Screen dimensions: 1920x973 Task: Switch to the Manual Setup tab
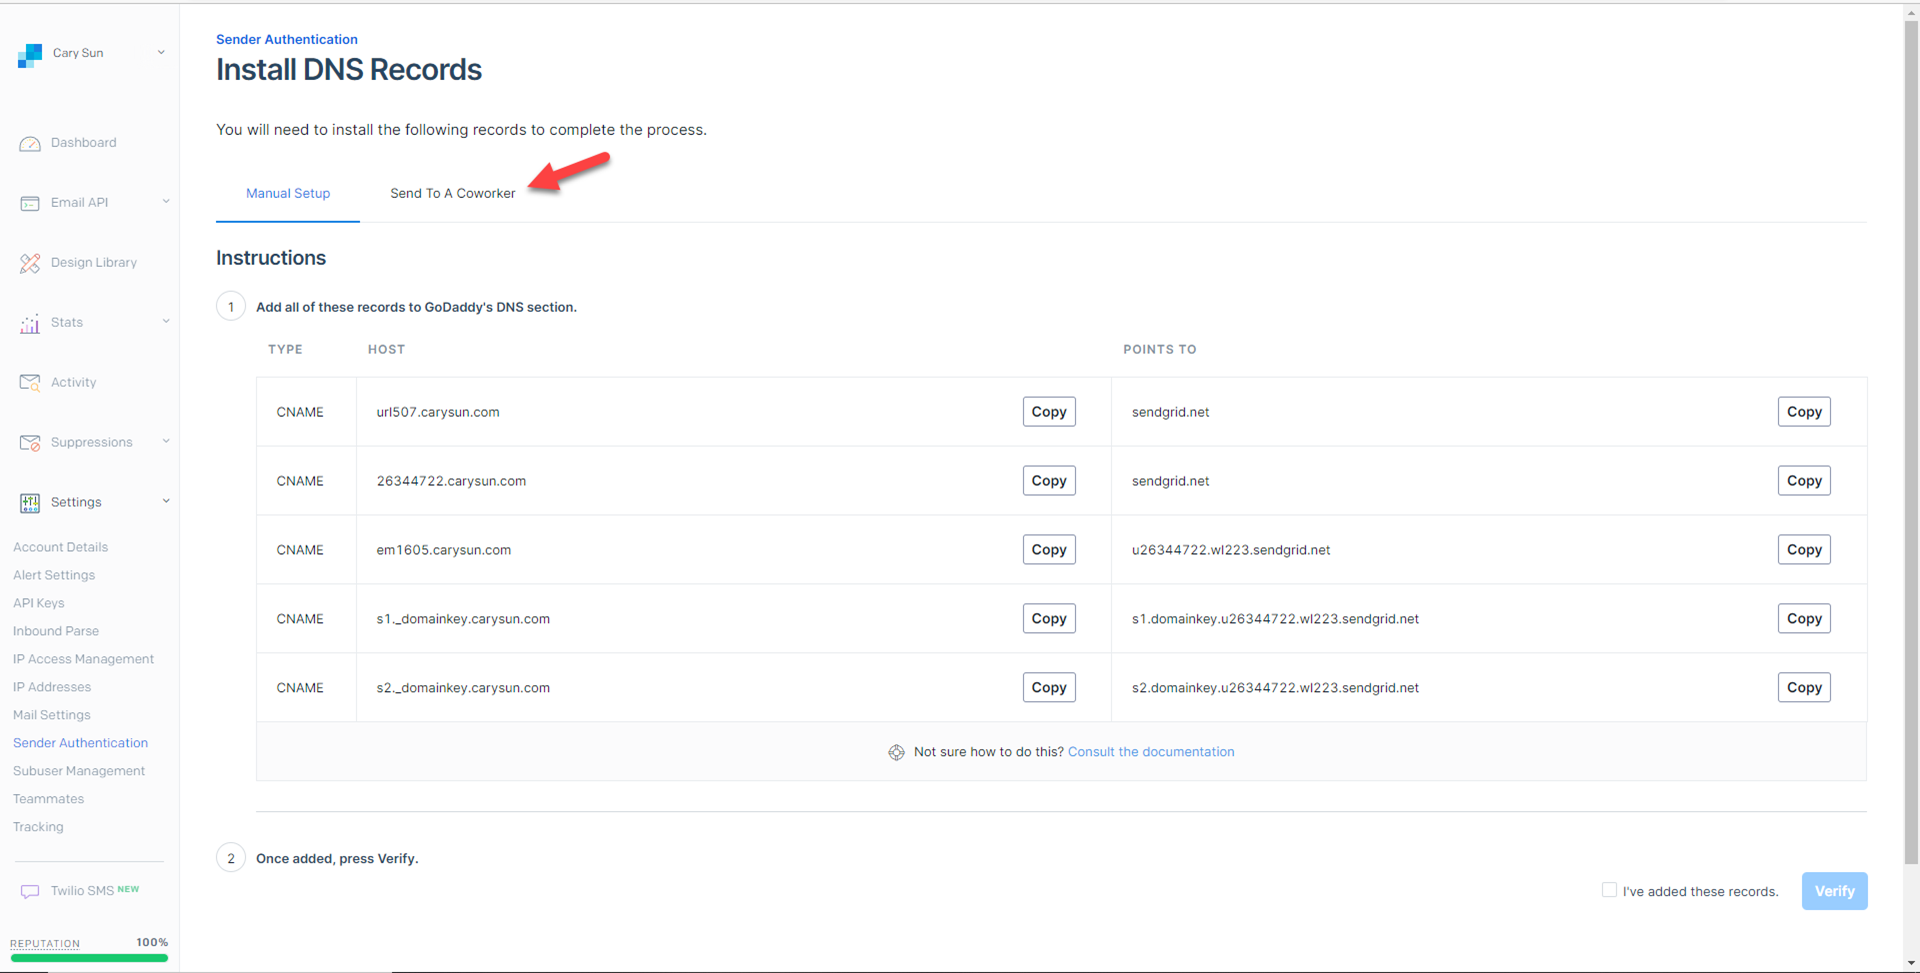click(288, 193)
